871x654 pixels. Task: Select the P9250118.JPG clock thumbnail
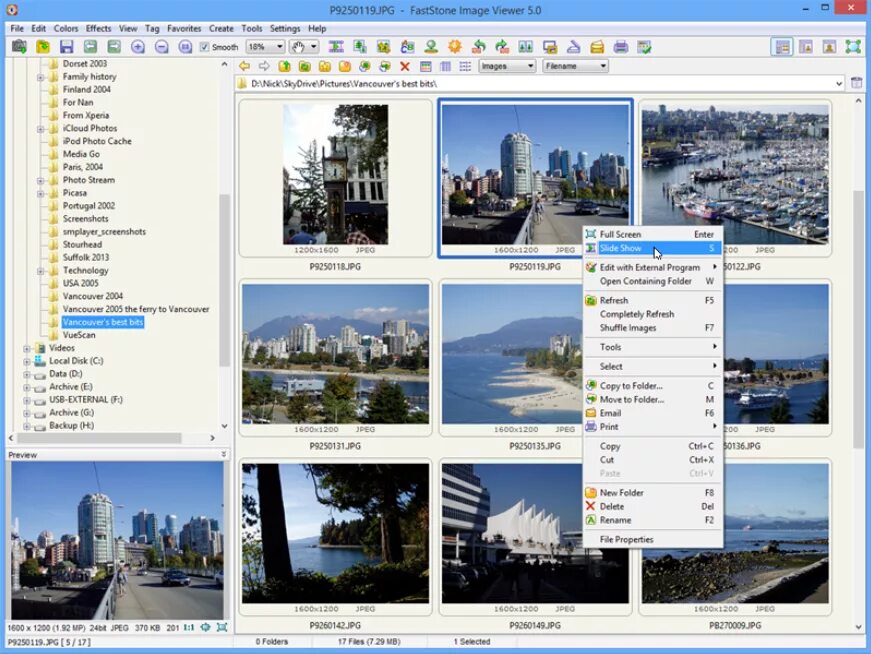pos(336,174)
